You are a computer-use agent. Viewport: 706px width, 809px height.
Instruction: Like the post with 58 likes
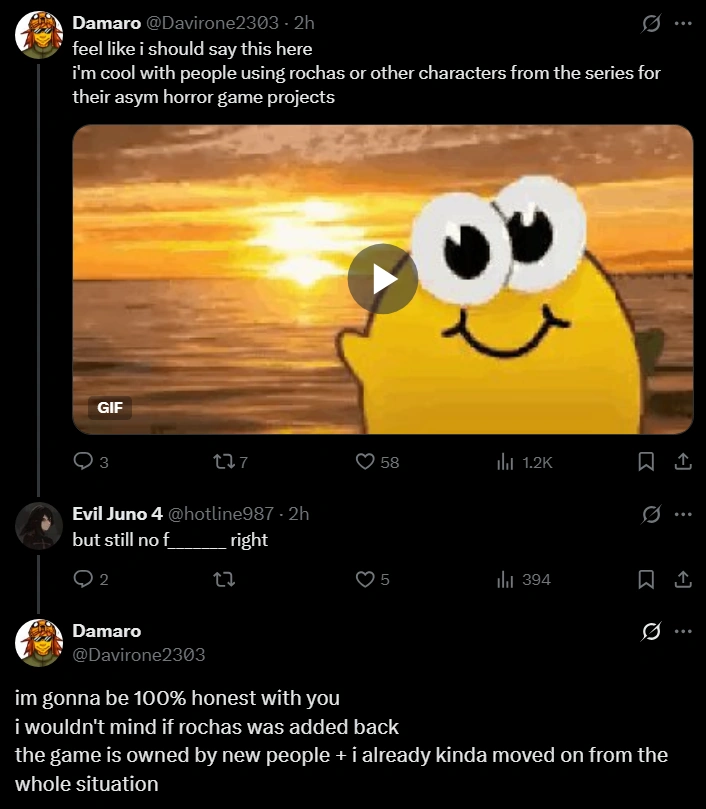(366, 461)
